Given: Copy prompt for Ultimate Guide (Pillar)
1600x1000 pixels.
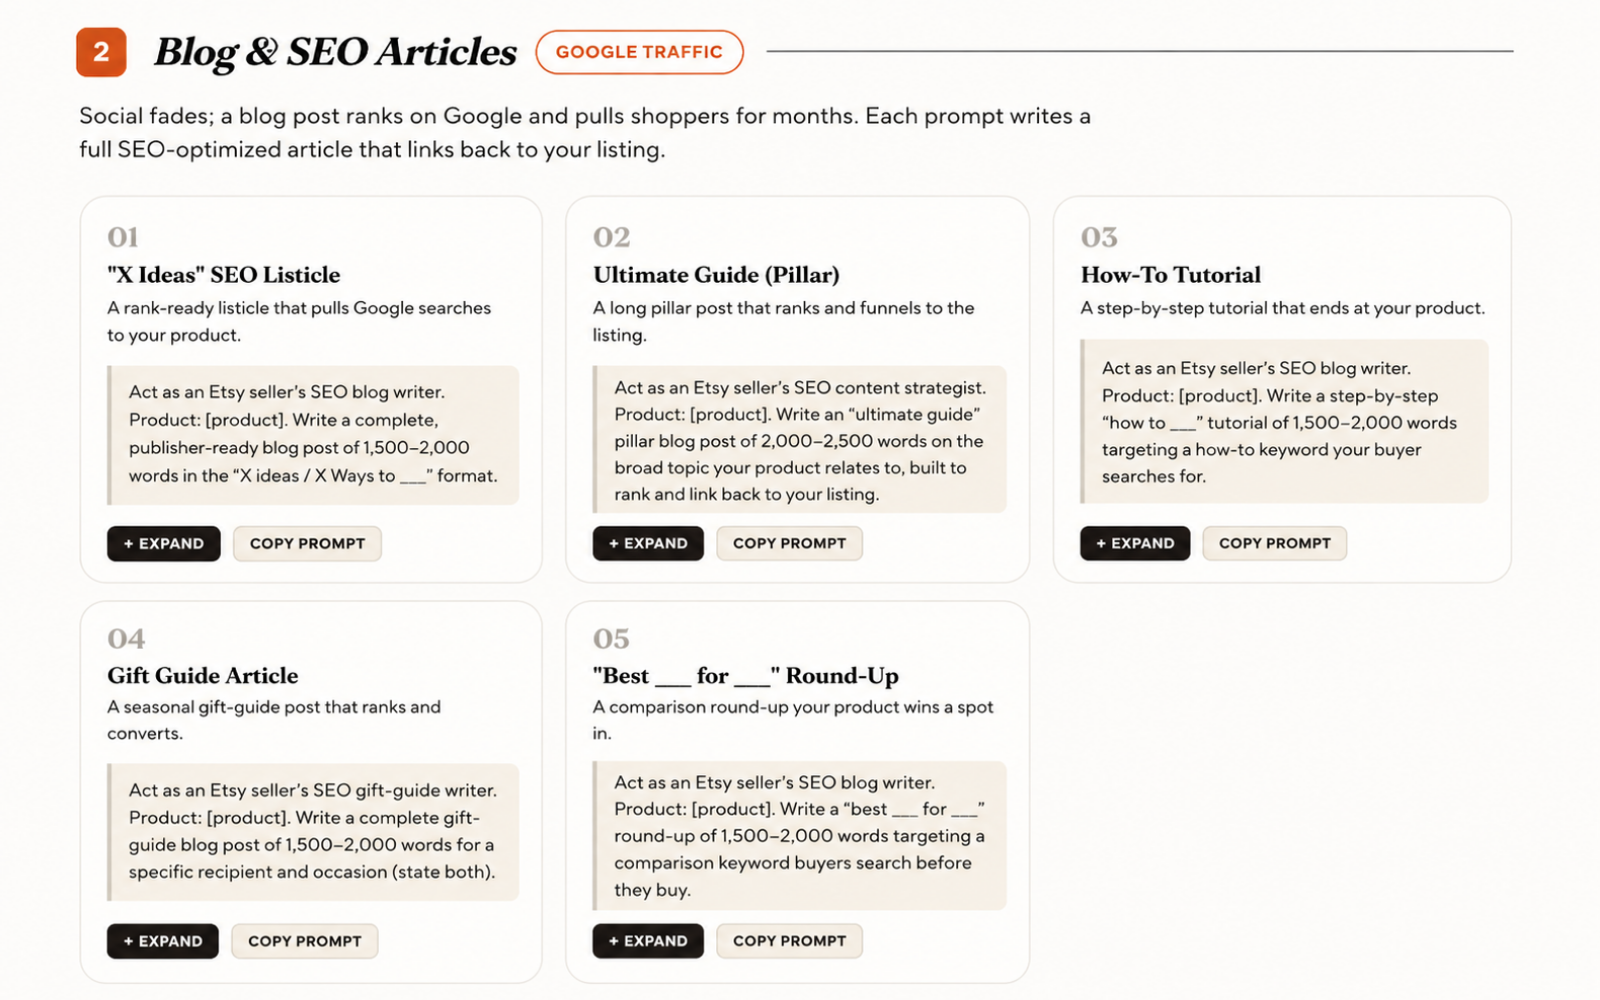Looking at the screenshot, I should coord(789,543).
